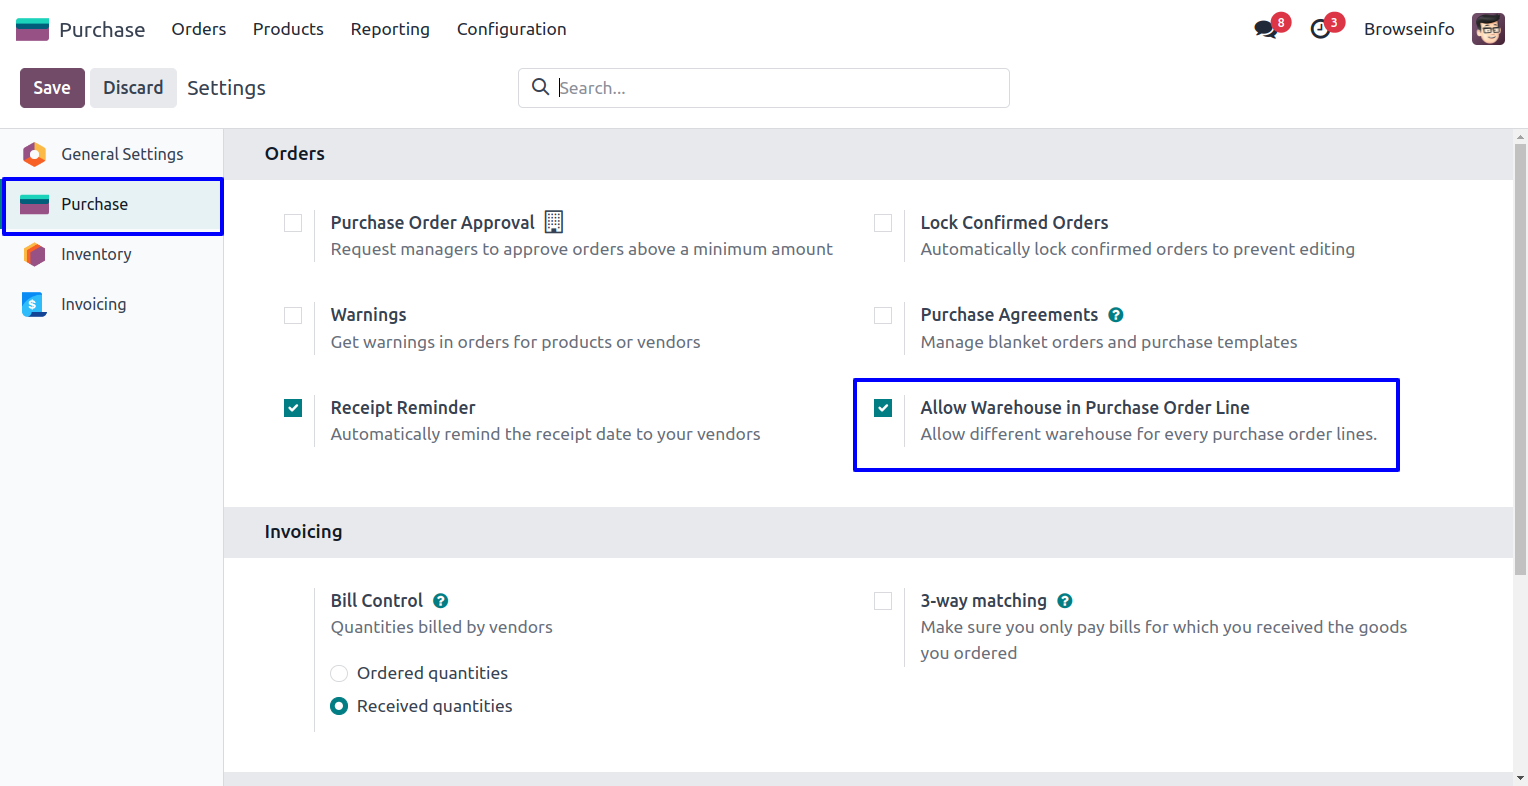Click help icon next to Bill Control
Viewport: 1528px width, 786px height.
click(441, 601)
